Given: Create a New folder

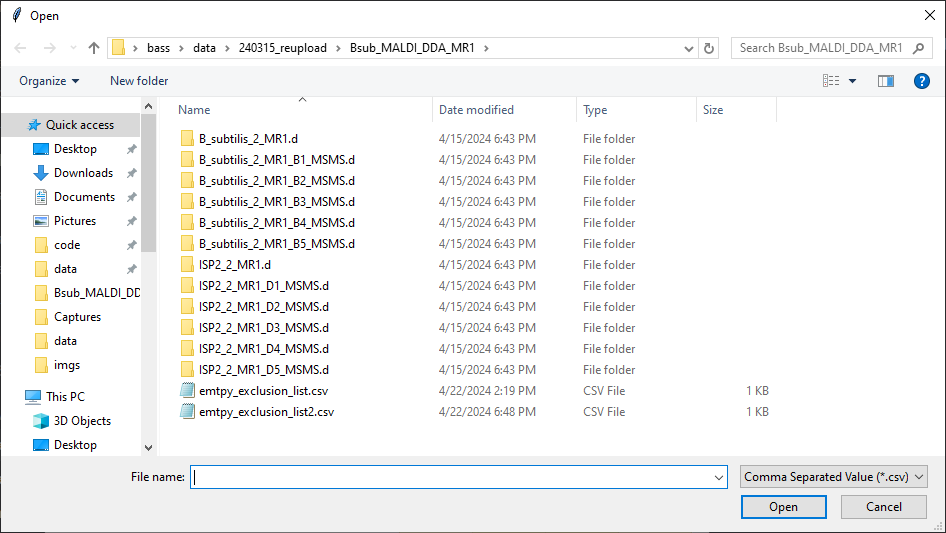Looking at the screenshot, I should pyautogui.click(x=139, y=81).
